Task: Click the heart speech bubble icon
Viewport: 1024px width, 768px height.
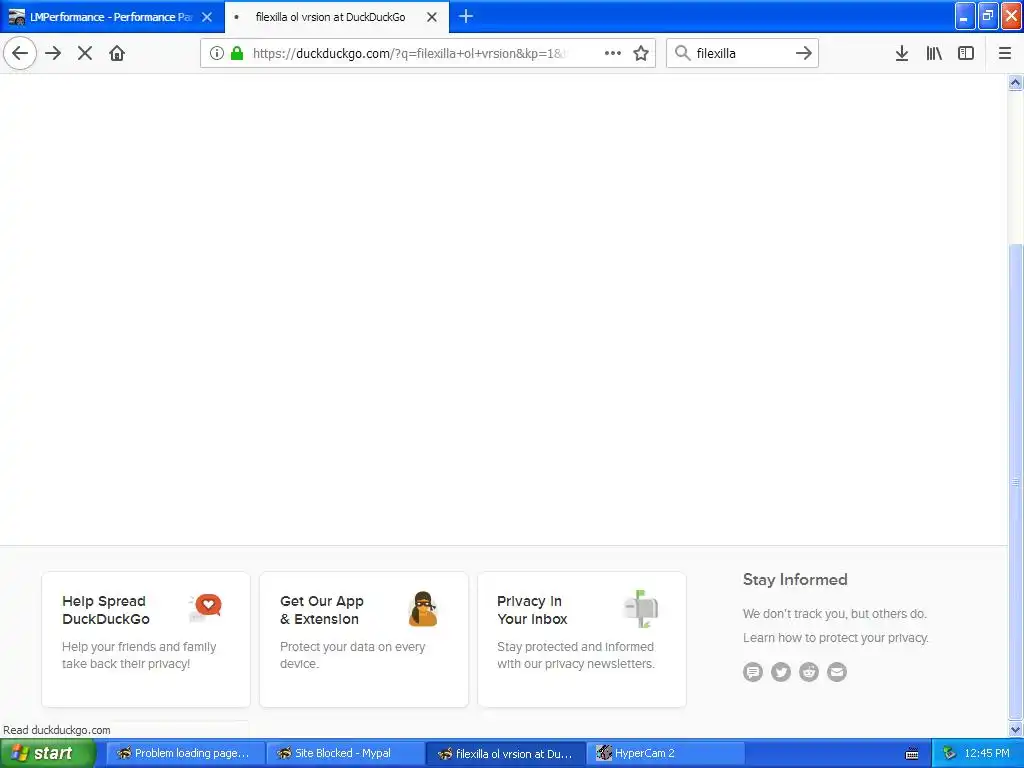Action: pyautogui.click(x=206, y=607)
